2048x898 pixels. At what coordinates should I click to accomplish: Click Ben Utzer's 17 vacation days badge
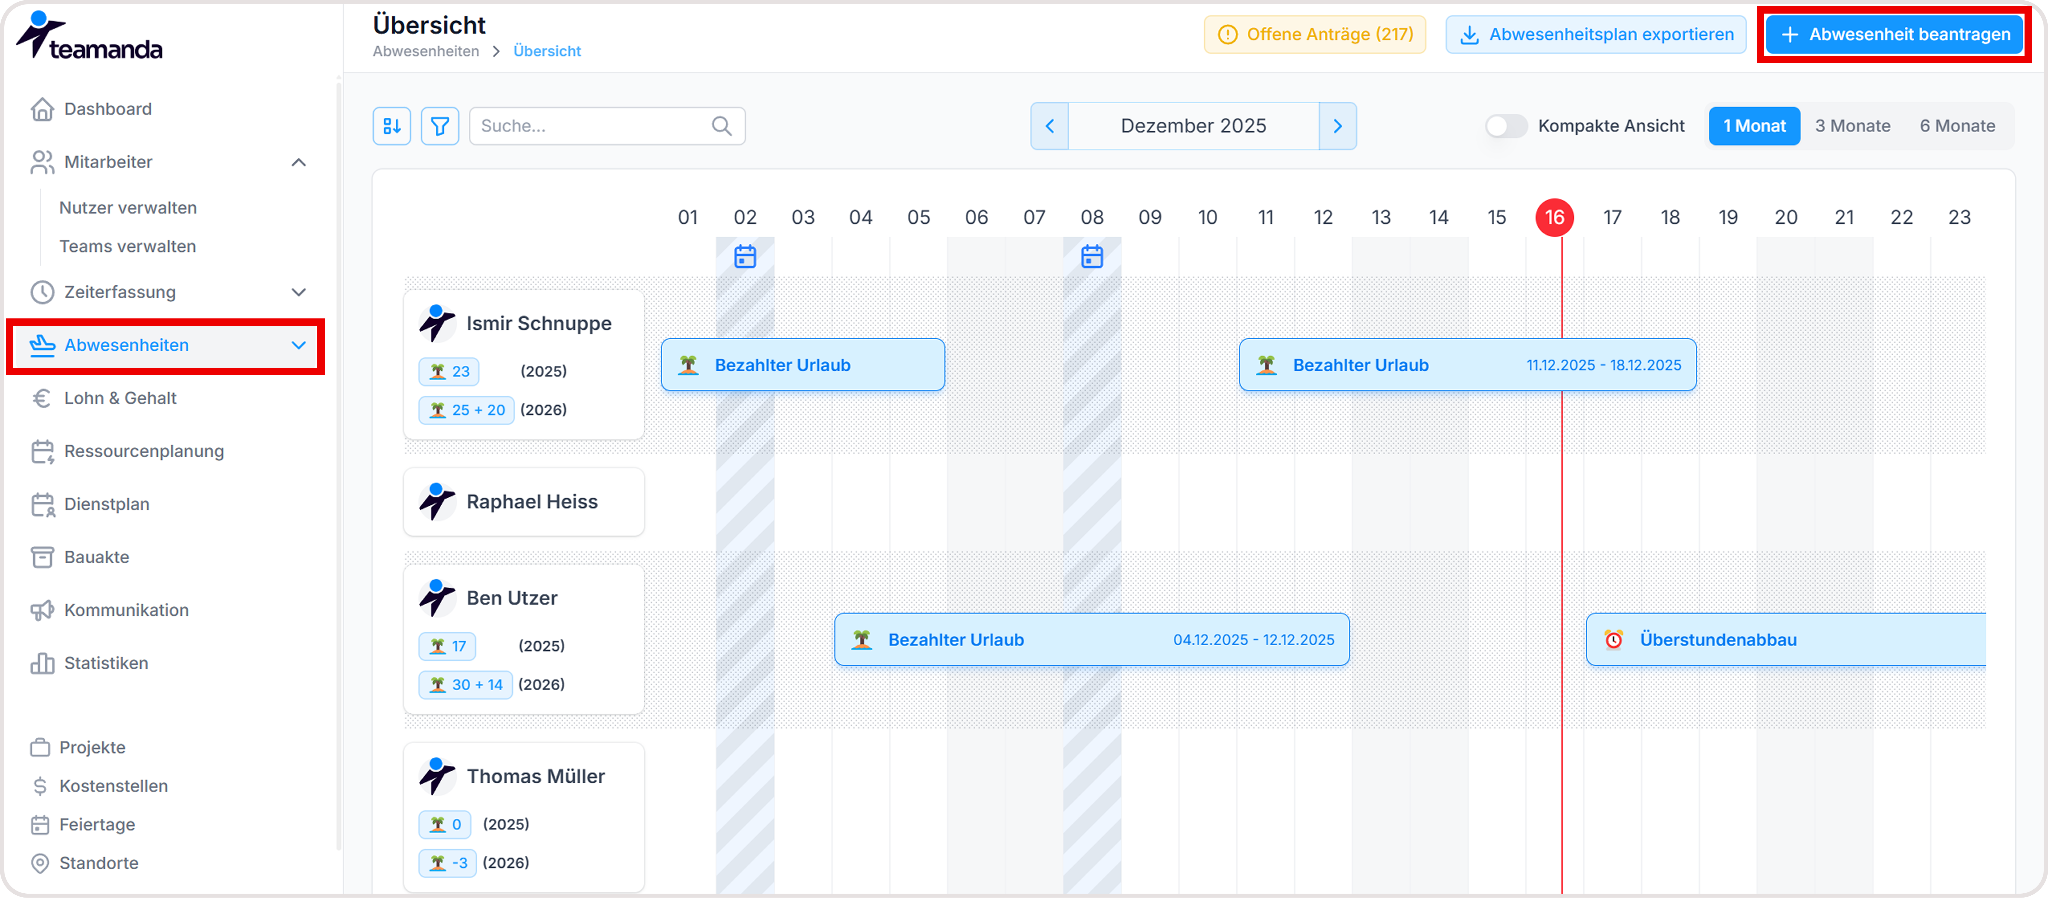(x=447, y=646)
